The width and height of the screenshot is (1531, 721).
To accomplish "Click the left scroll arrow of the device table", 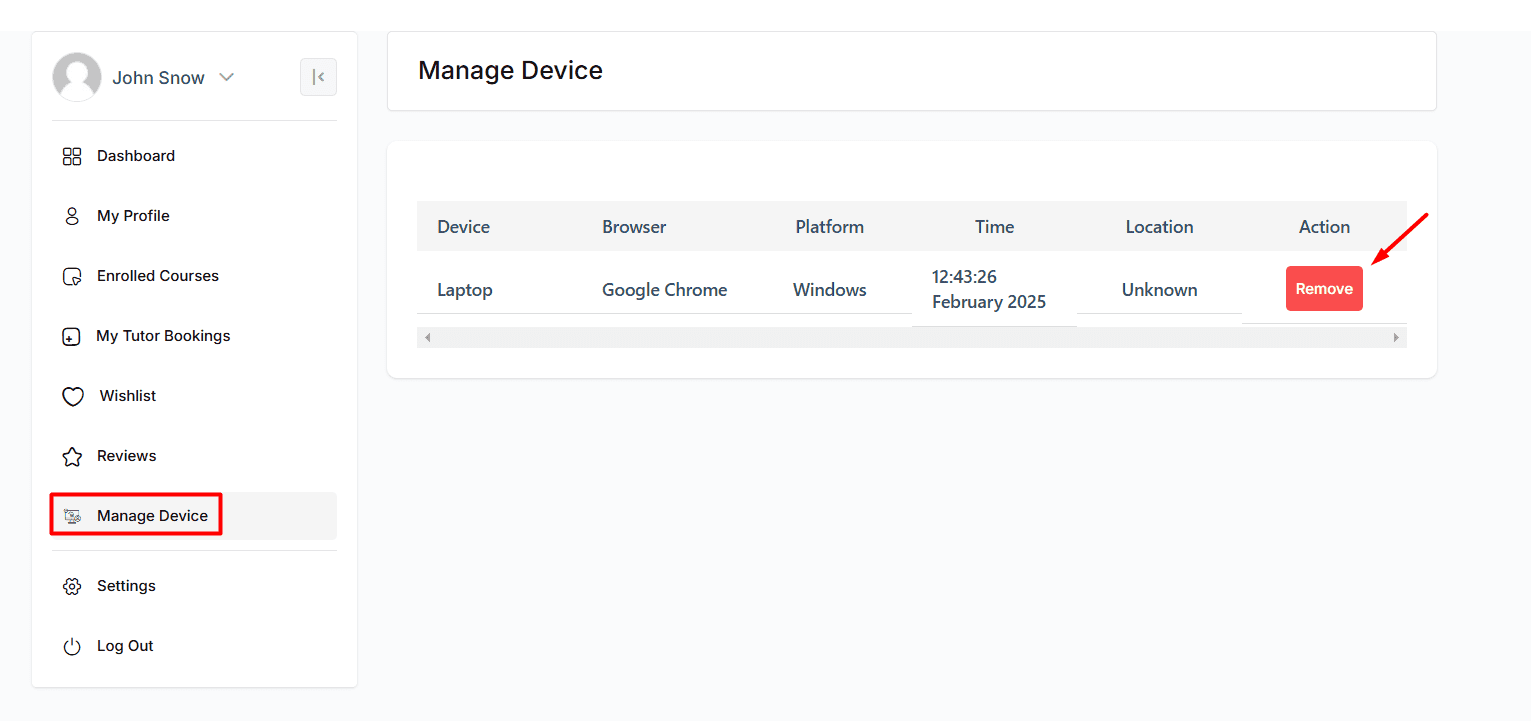I will (427, 337).
